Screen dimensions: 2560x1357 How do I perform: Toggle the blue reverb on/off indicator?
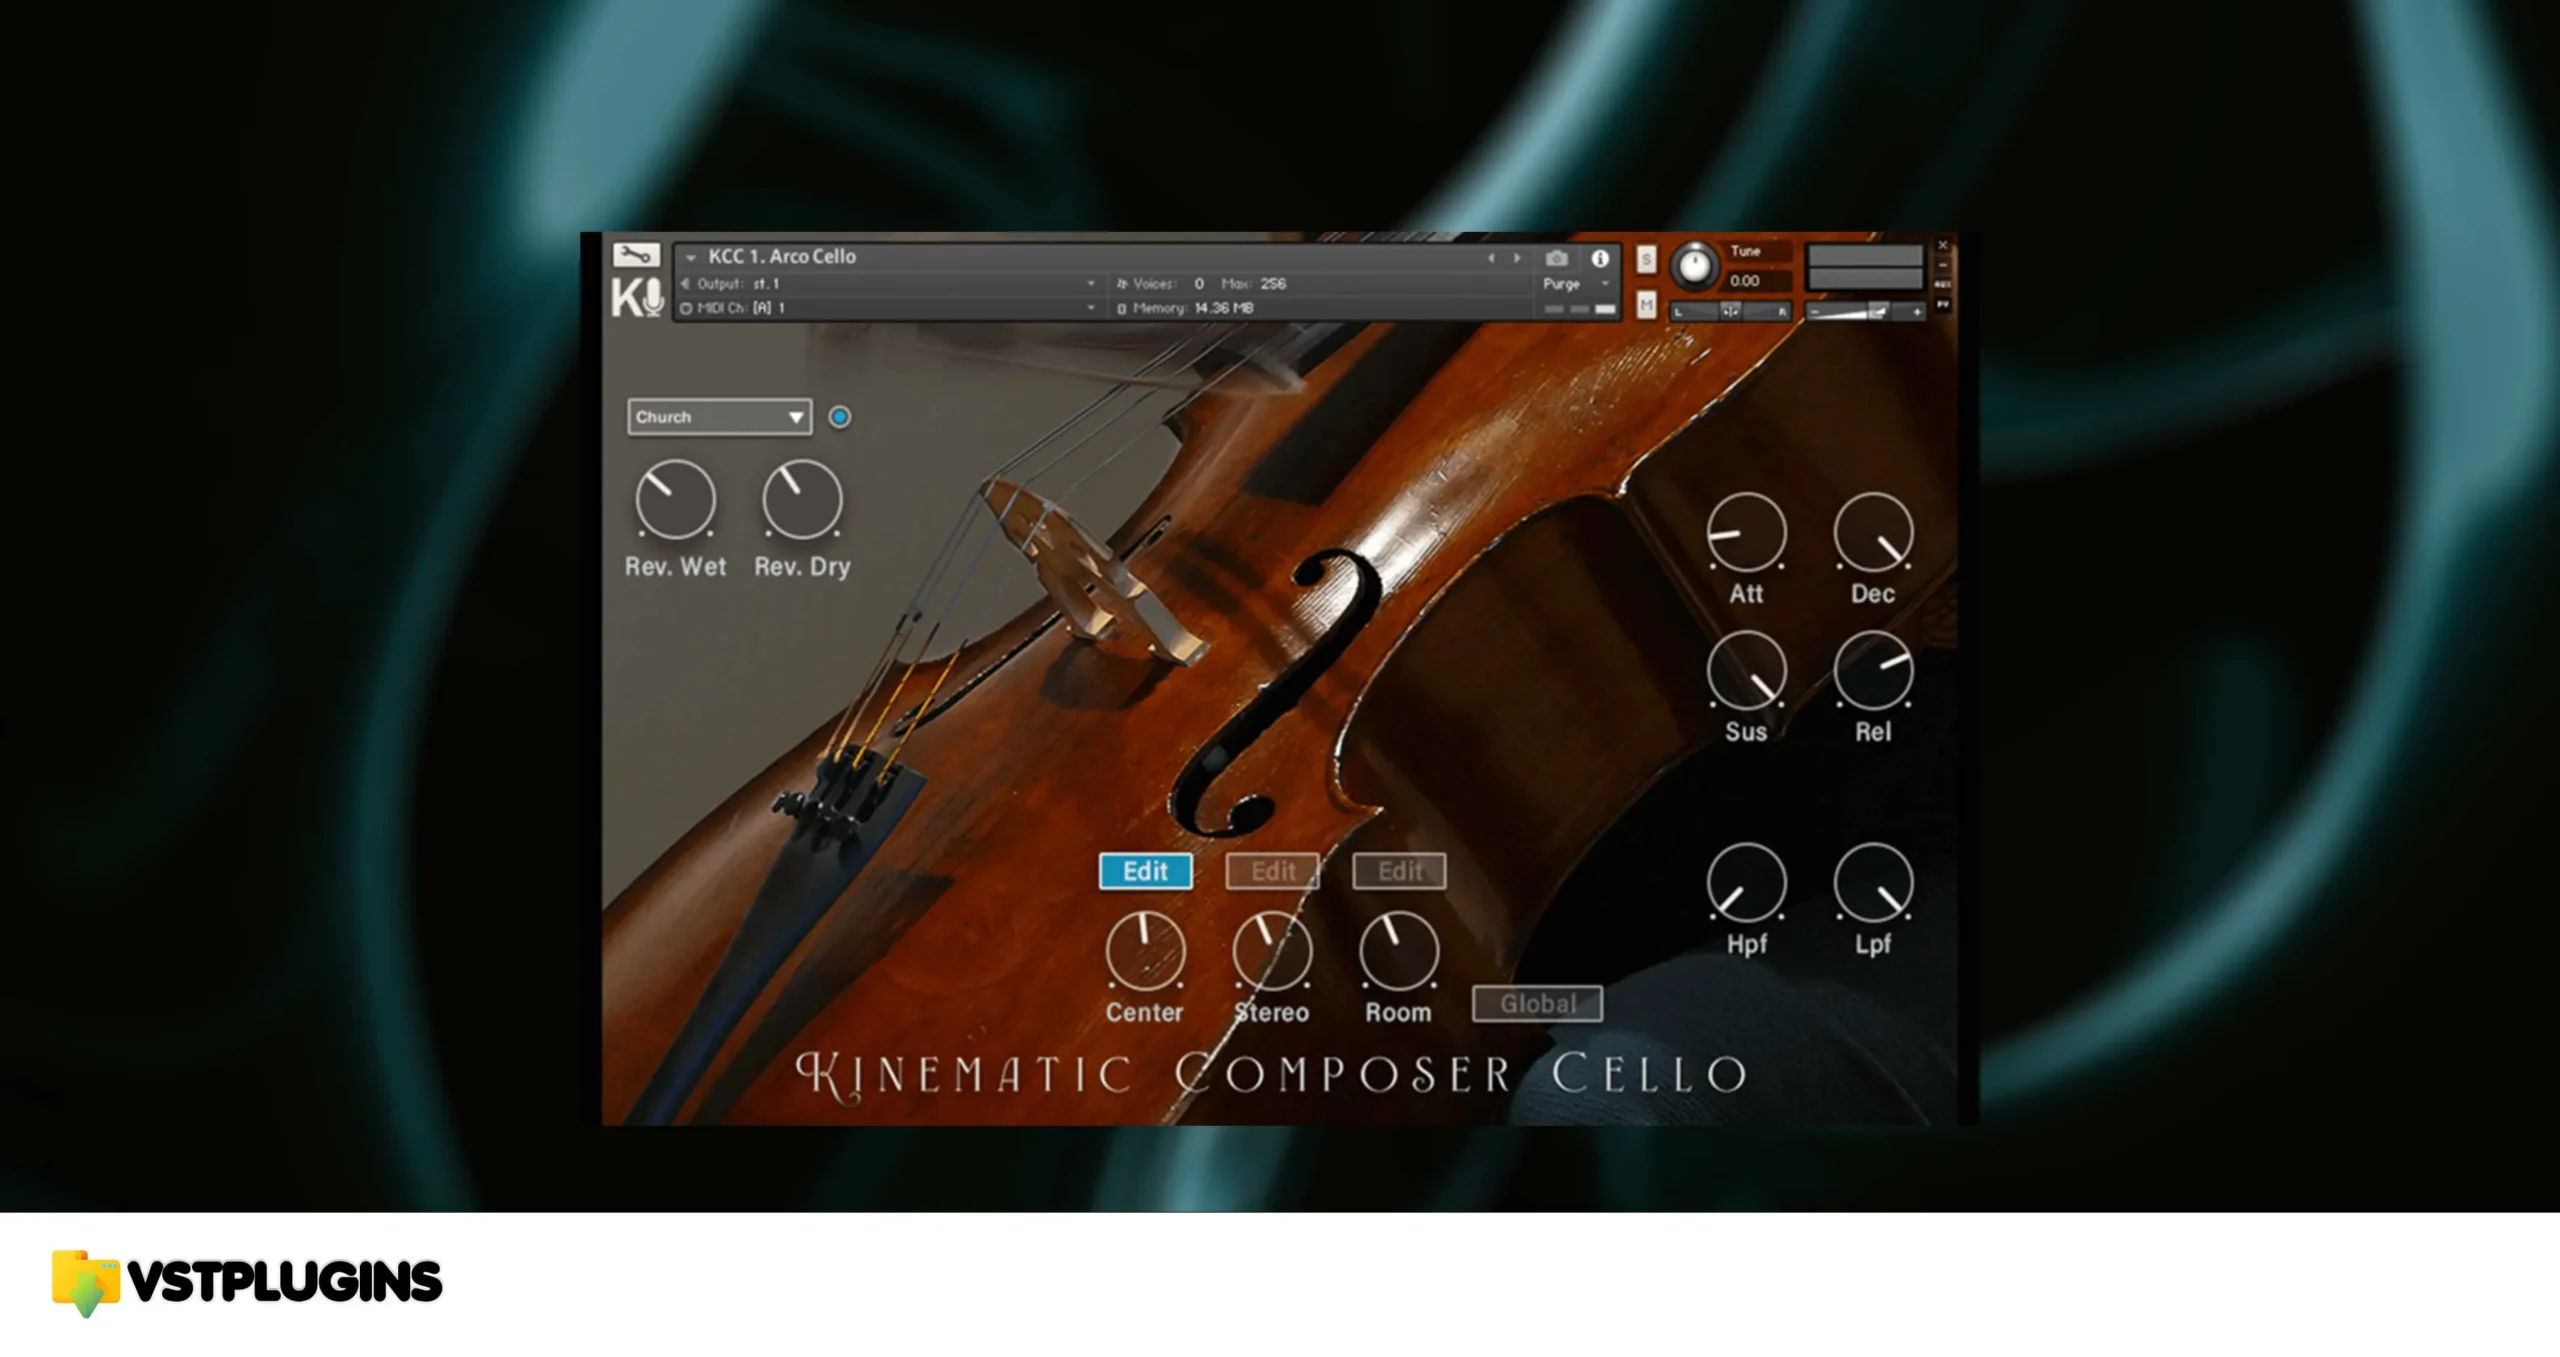(x=840, y=417)
